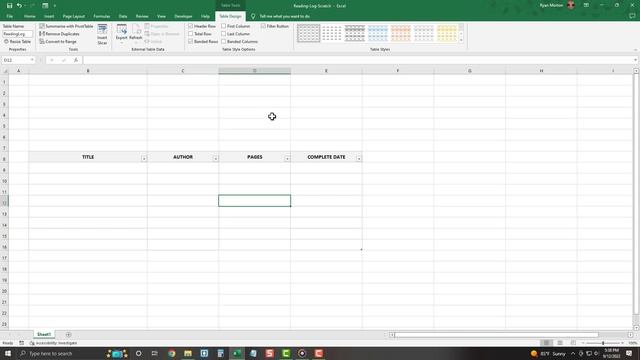Switch to the Formulas tab
Viewport: 640px width, 360px height.
click(x=102, y=16)
